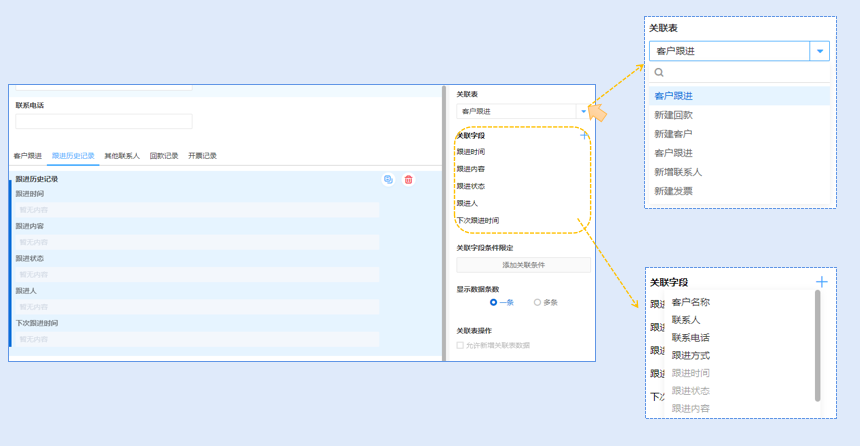Expand the 关联表 dropdown in main panel

click(x=583, y=111)
